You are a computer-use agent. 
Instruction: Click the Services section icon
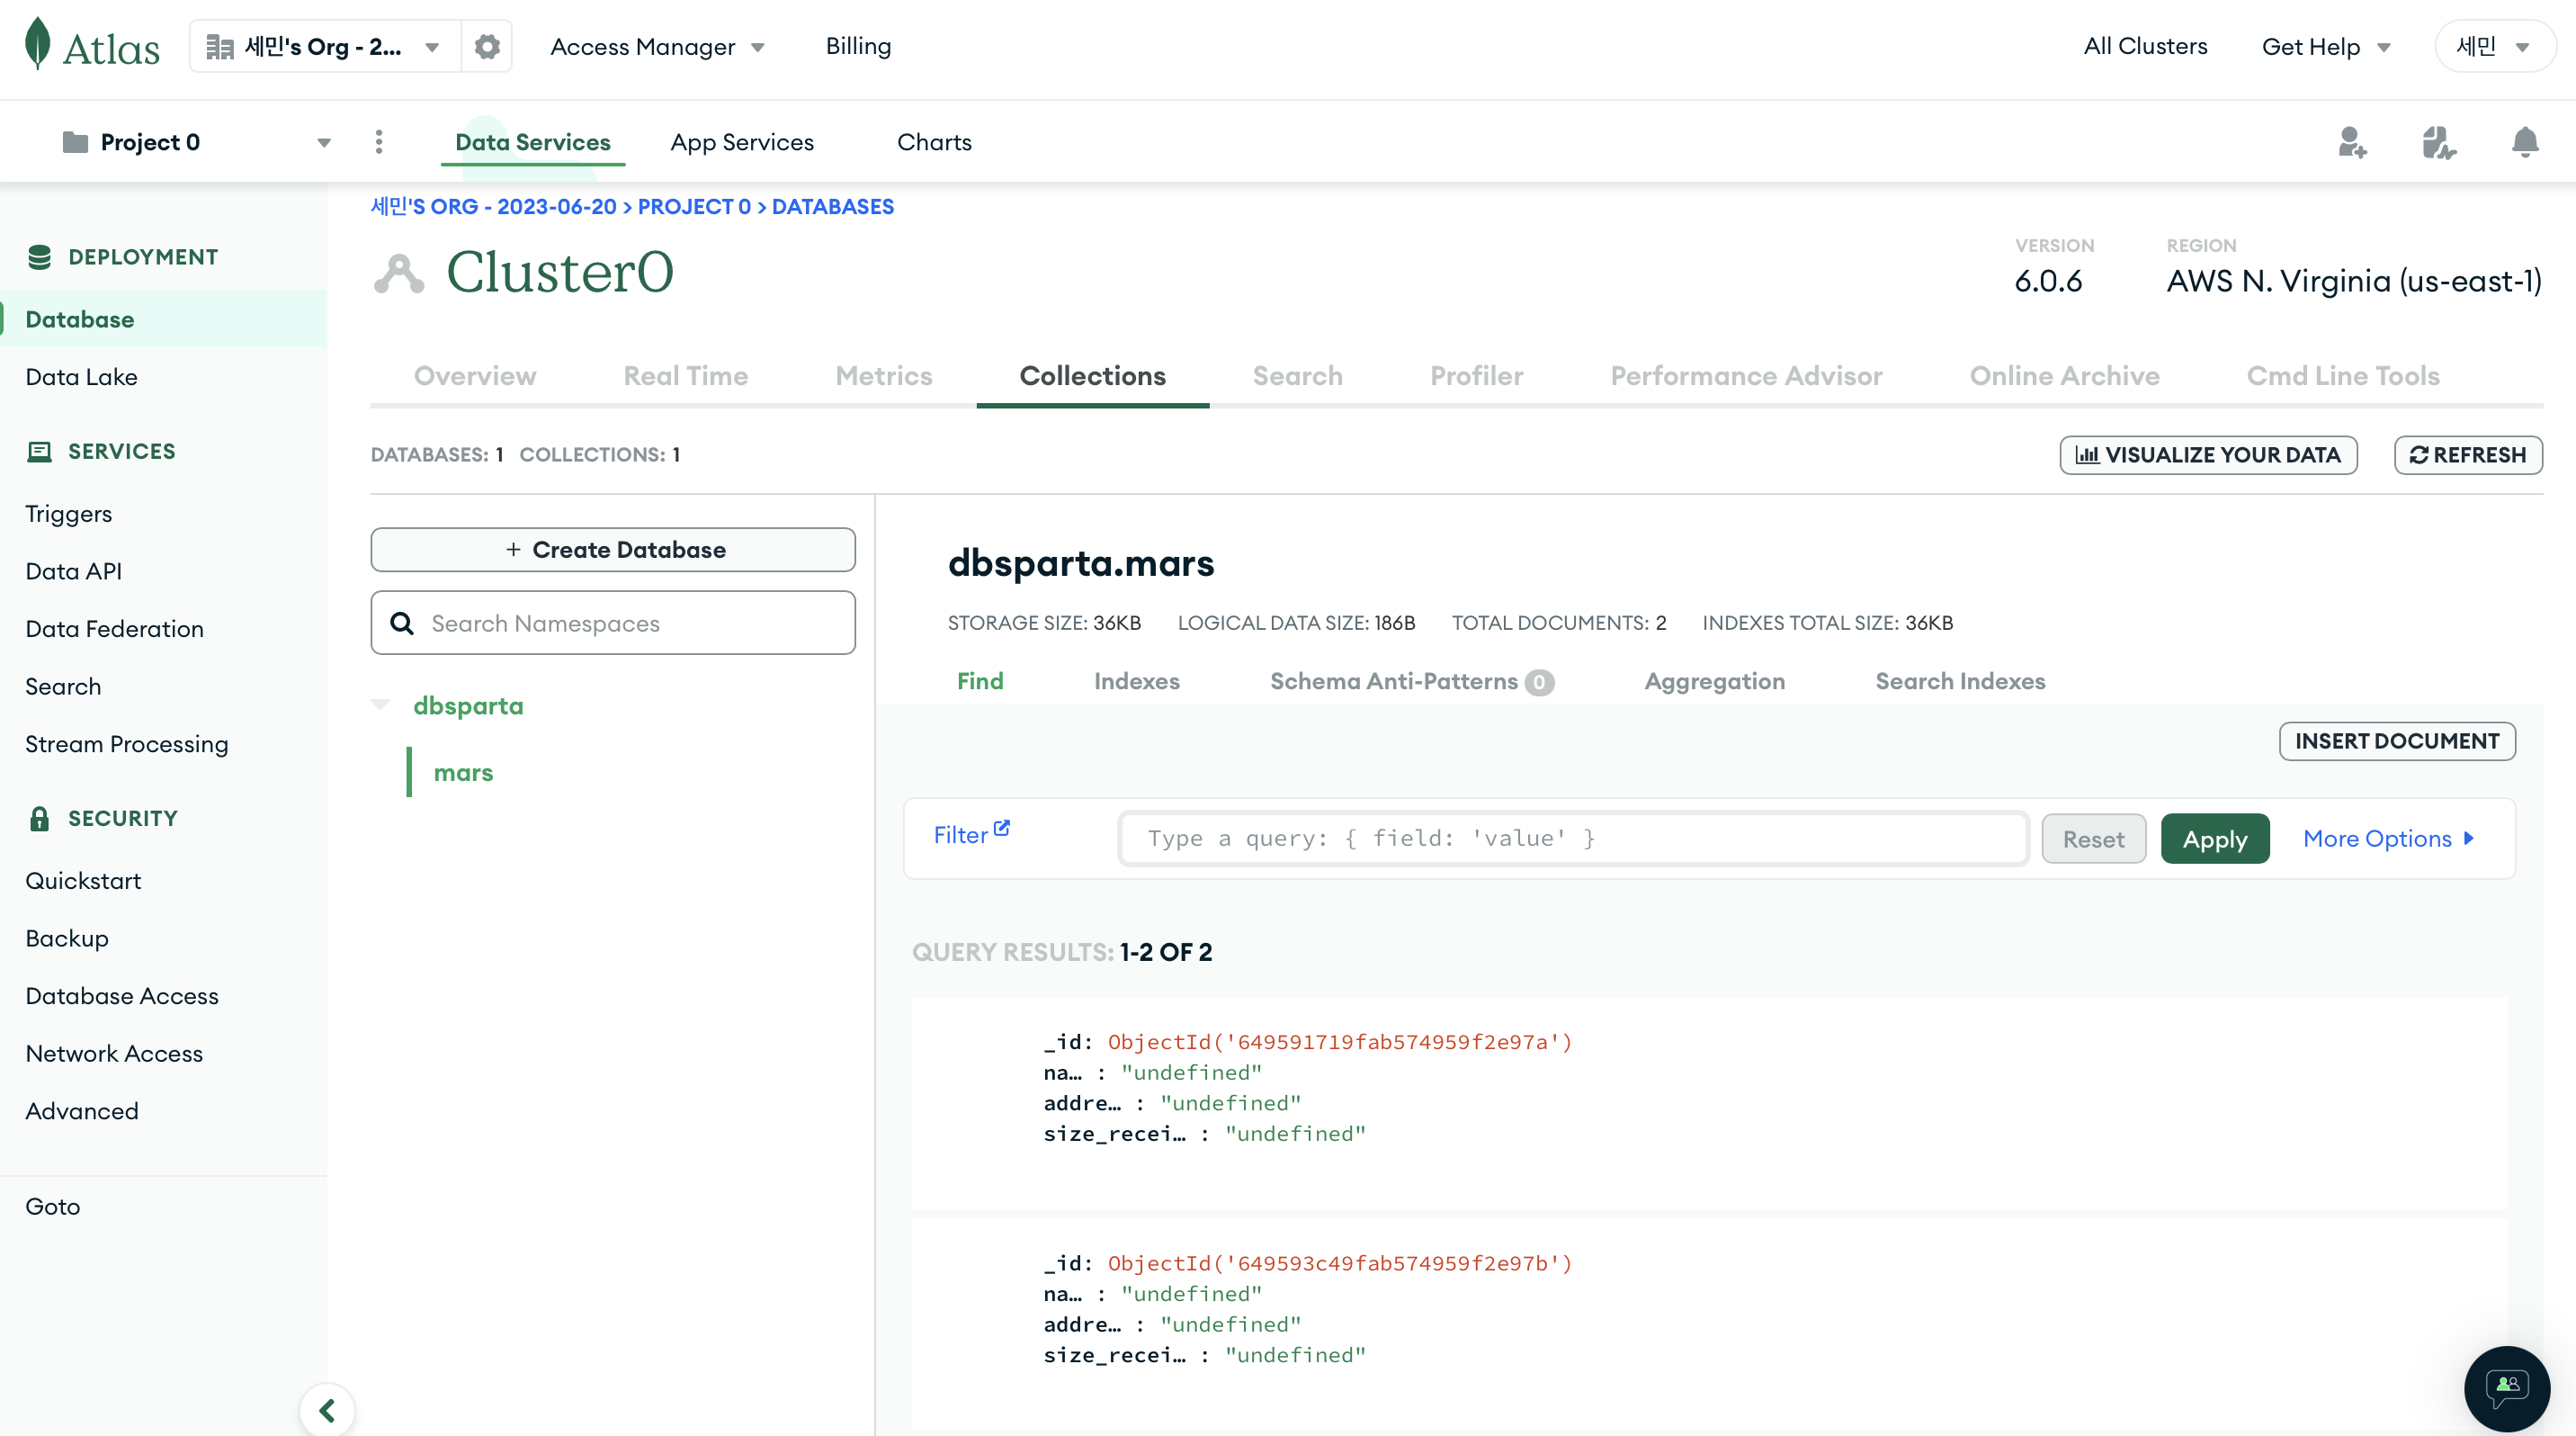(x=39, y=451)
